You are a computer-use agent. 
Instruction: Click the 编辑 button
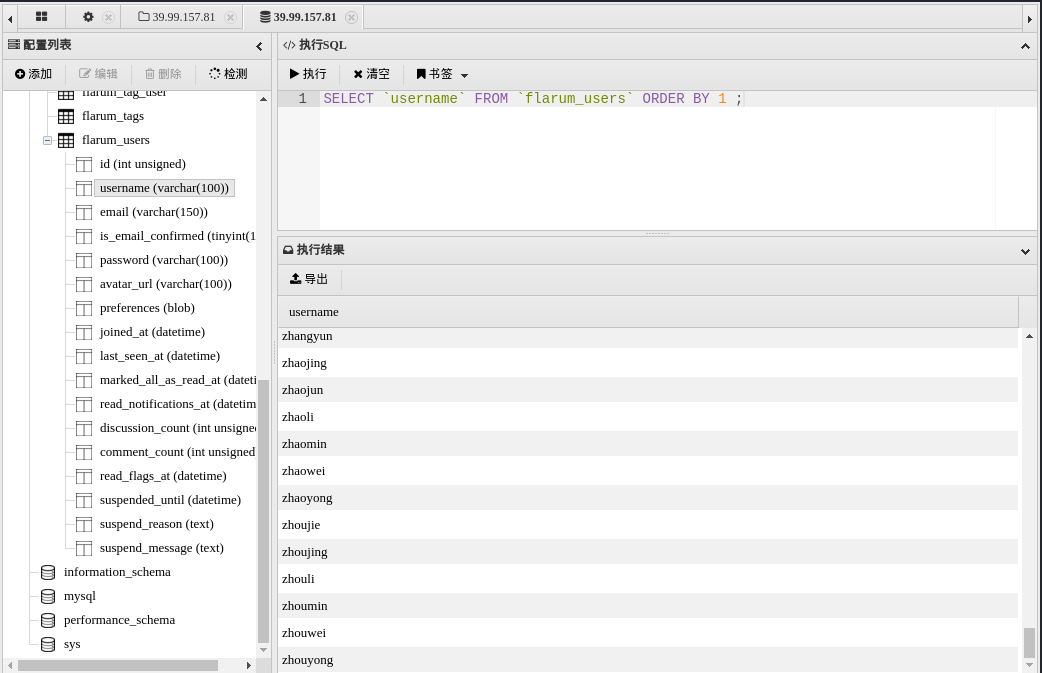click(x=98, y=74)
